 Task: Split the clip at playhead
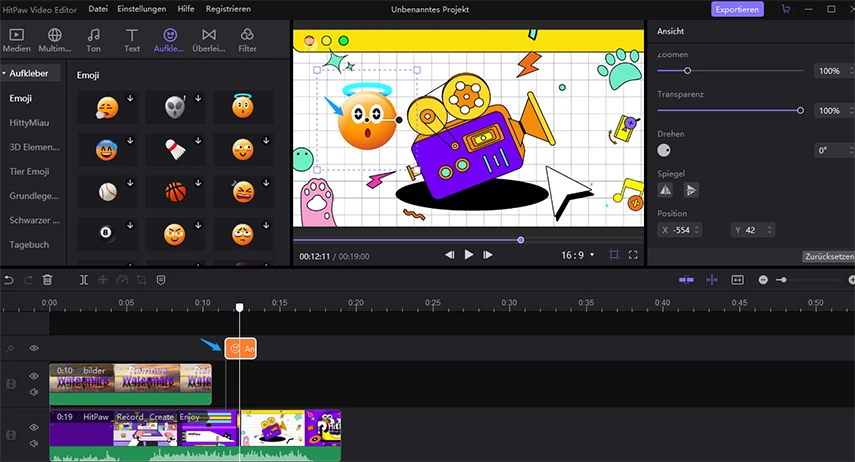(x=83, y=280)
